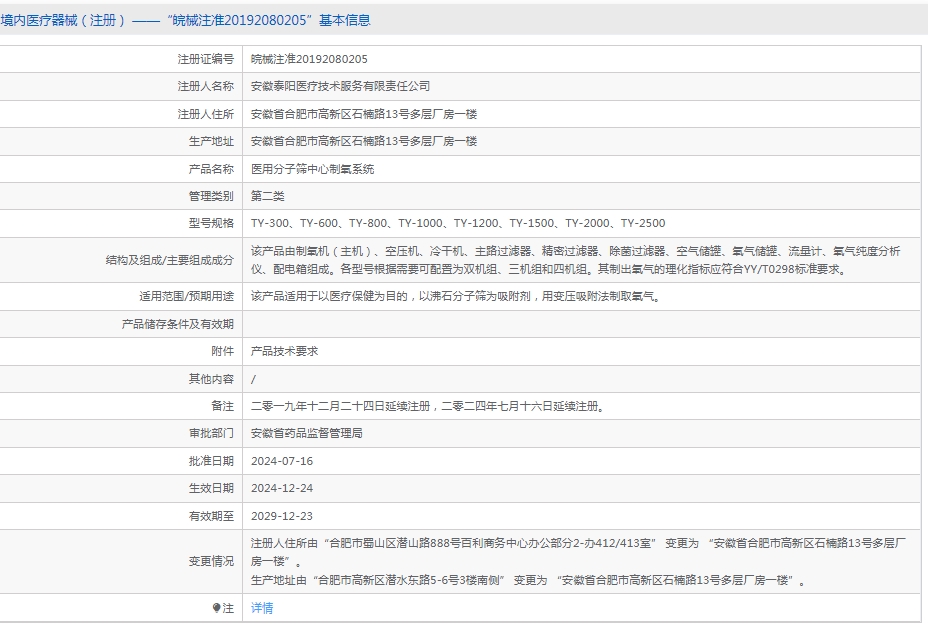928x627 pixels.
Task: Click the 型号规格 label
Action: click(211, 223)
